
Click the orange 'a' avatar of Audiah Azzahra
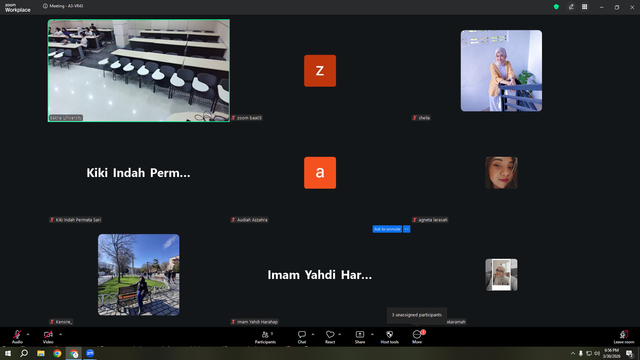pyautogui.click(x=320, y=173)
